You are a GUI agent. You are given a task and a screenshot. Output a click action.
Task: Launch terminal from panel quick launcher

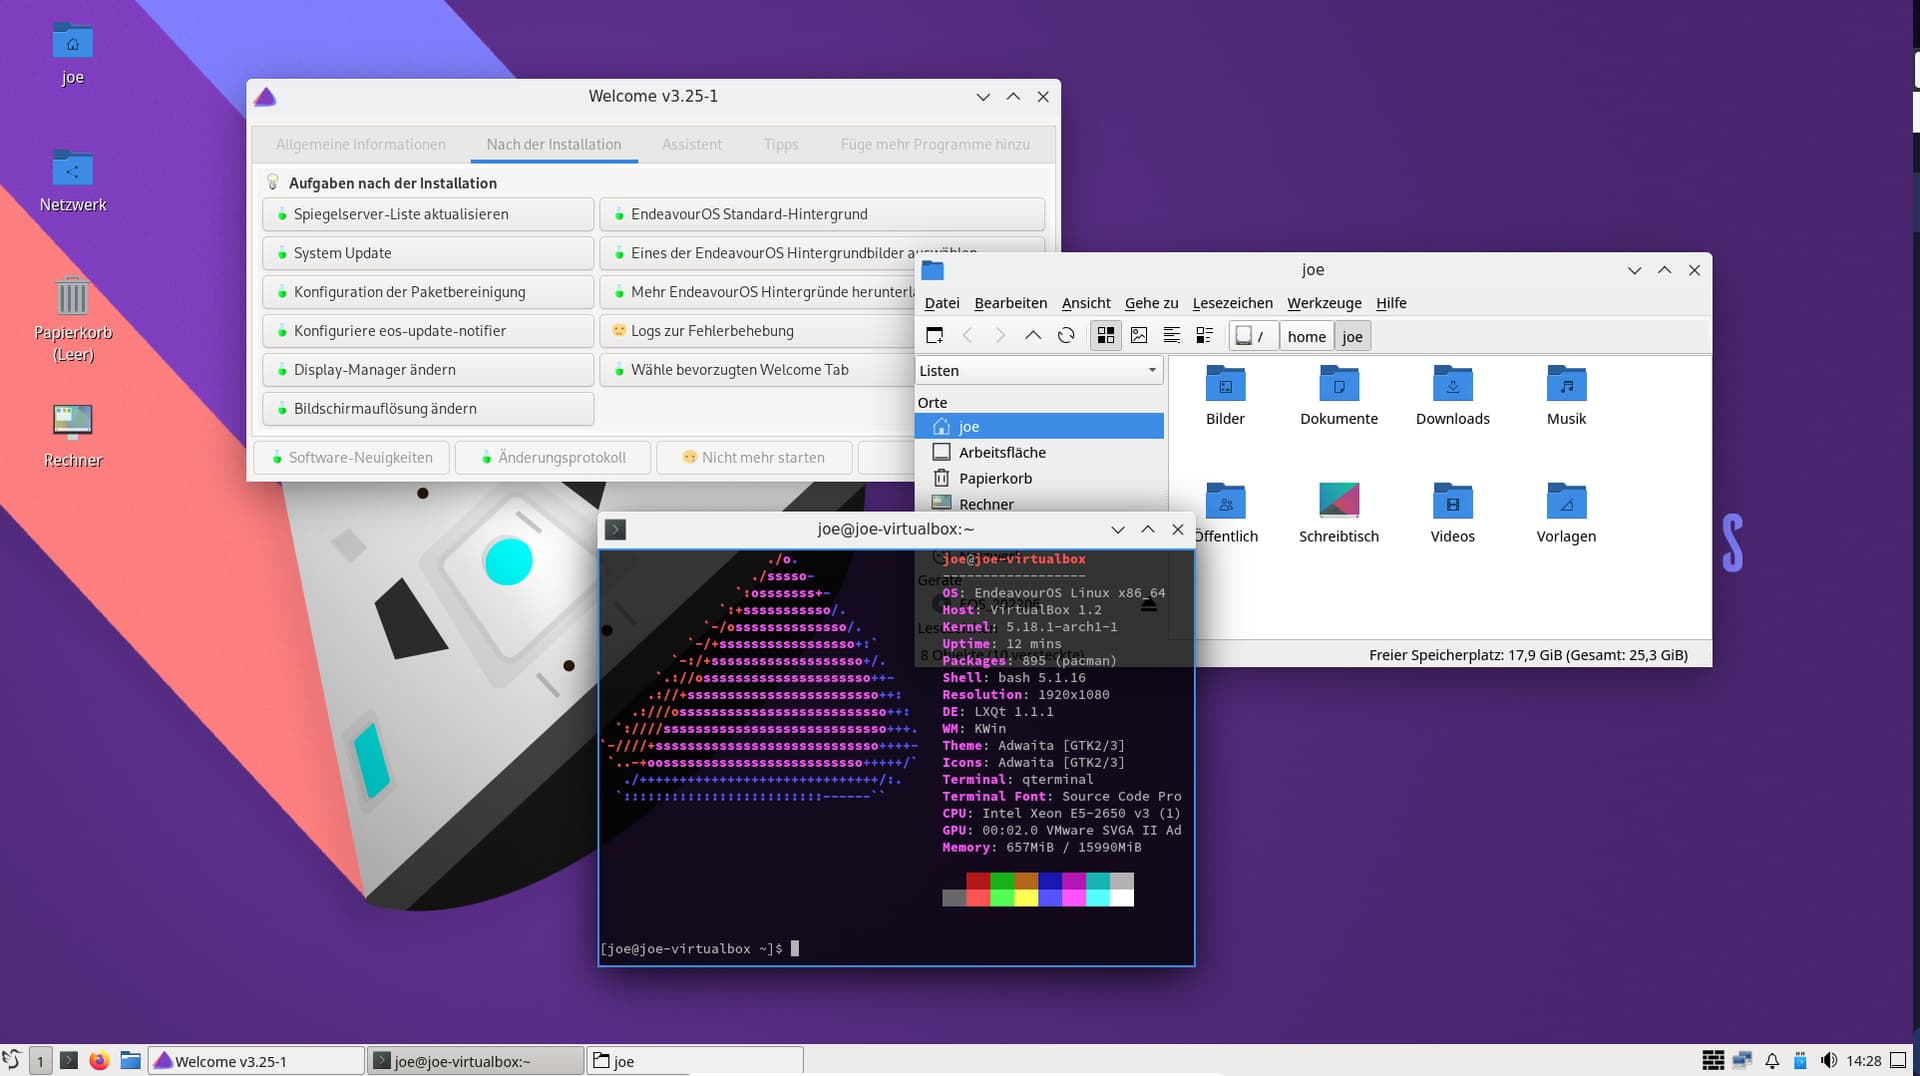pyautogui.click(x=69, y=1060)
